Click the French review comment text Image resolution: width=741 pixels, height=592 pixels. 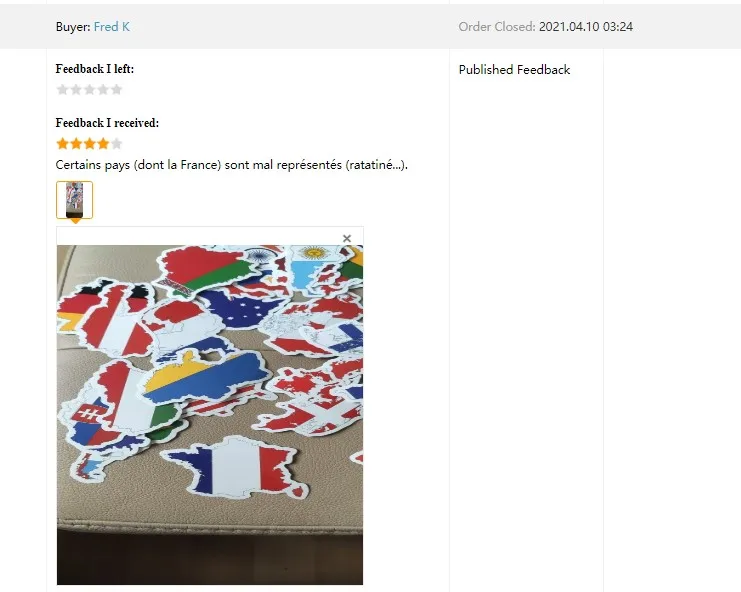pos(232,165)
